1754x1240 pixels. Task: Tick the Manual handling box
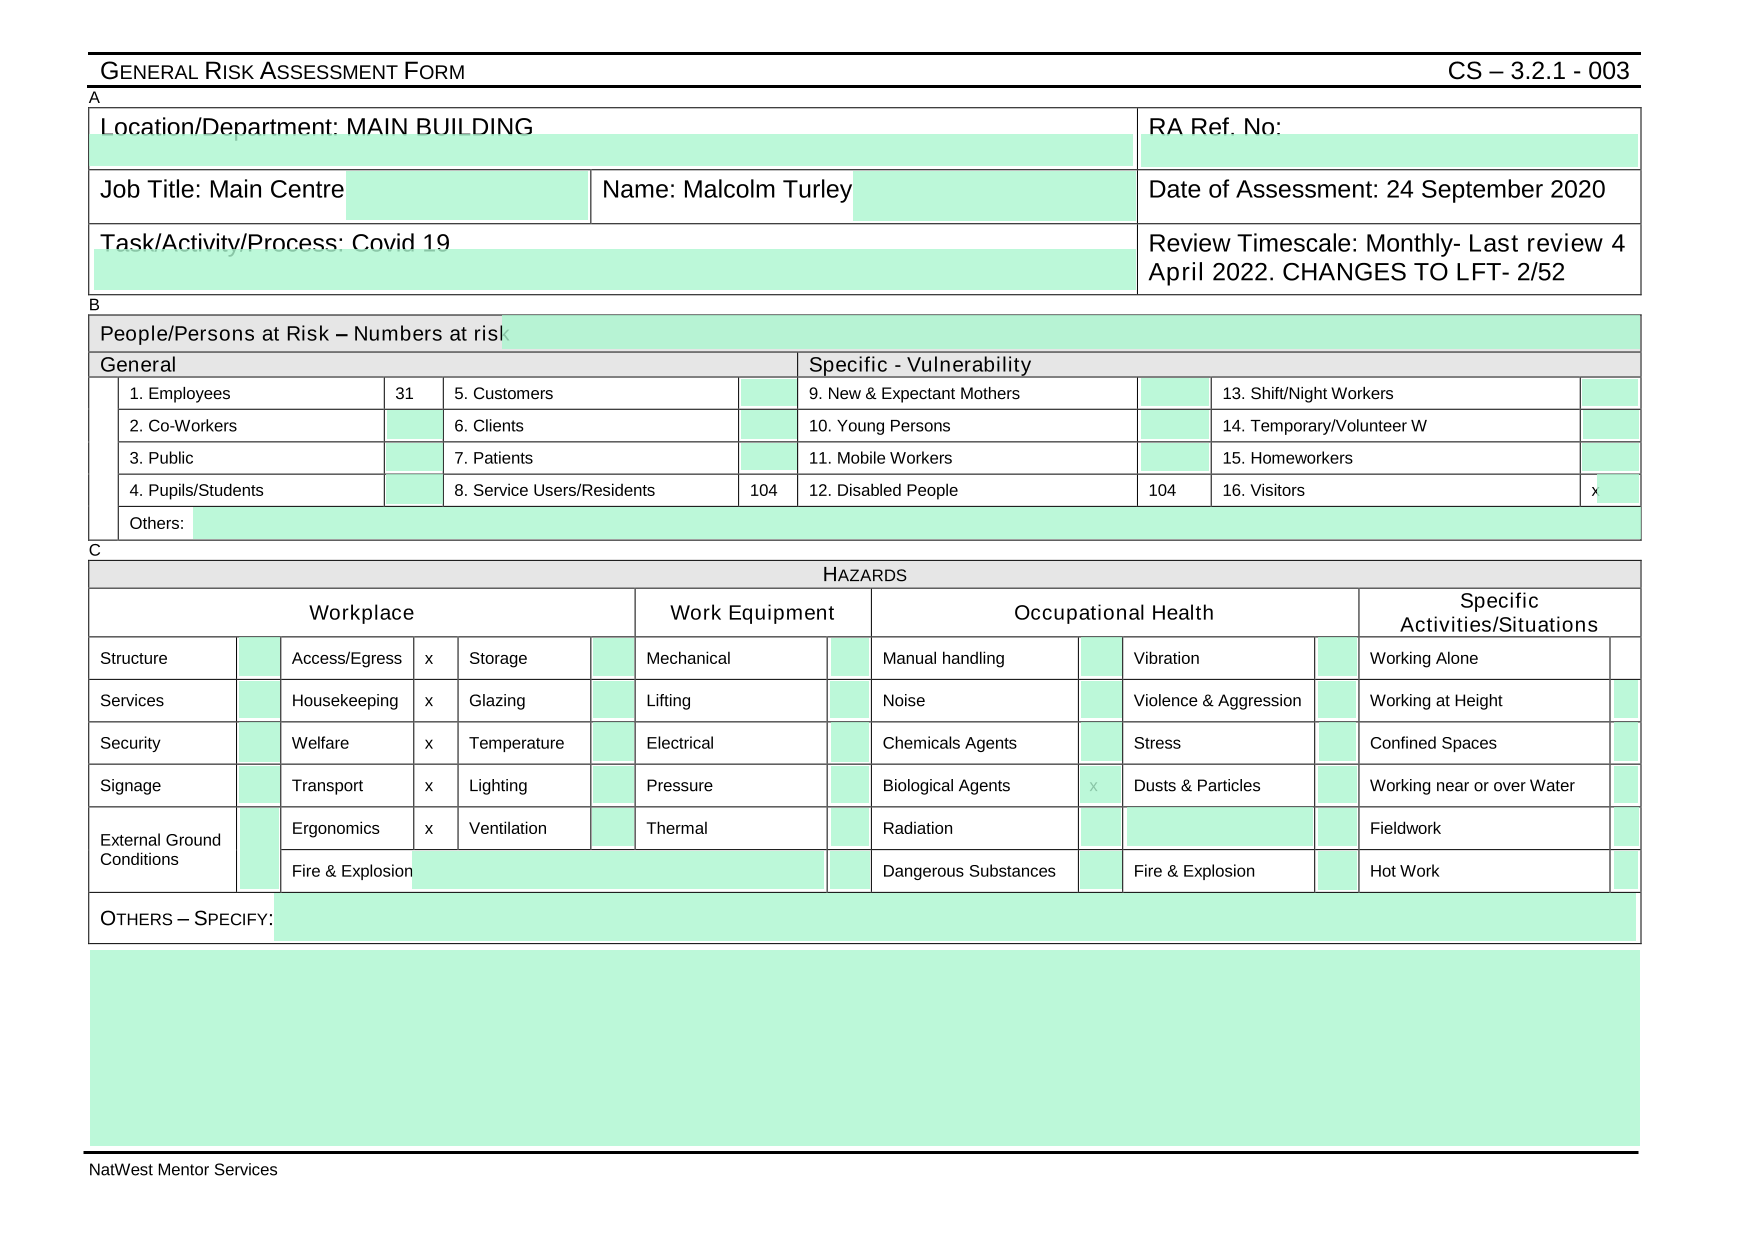[x=1101, y=658]
